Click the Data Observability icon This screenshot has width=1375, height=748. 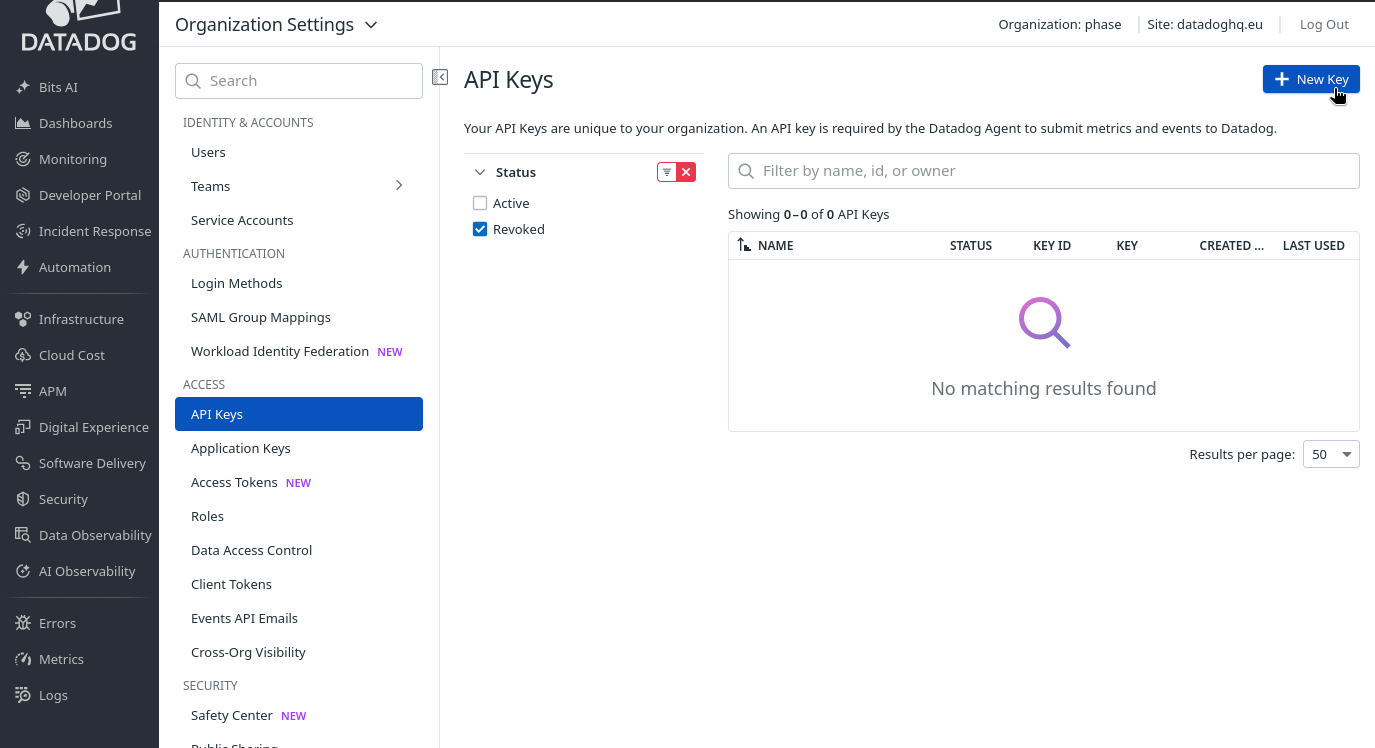[x=23, y=535]
